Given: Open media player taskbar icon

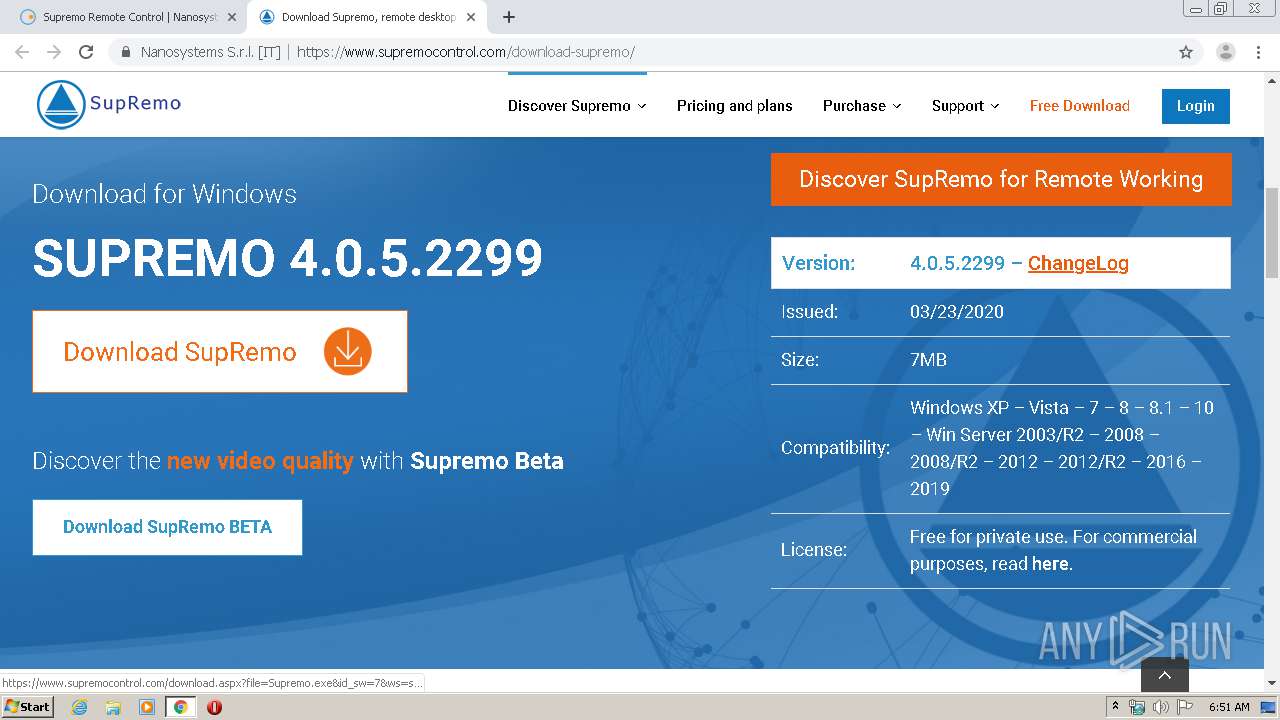Looking at the screenshot, I should (x=147, y=707).
